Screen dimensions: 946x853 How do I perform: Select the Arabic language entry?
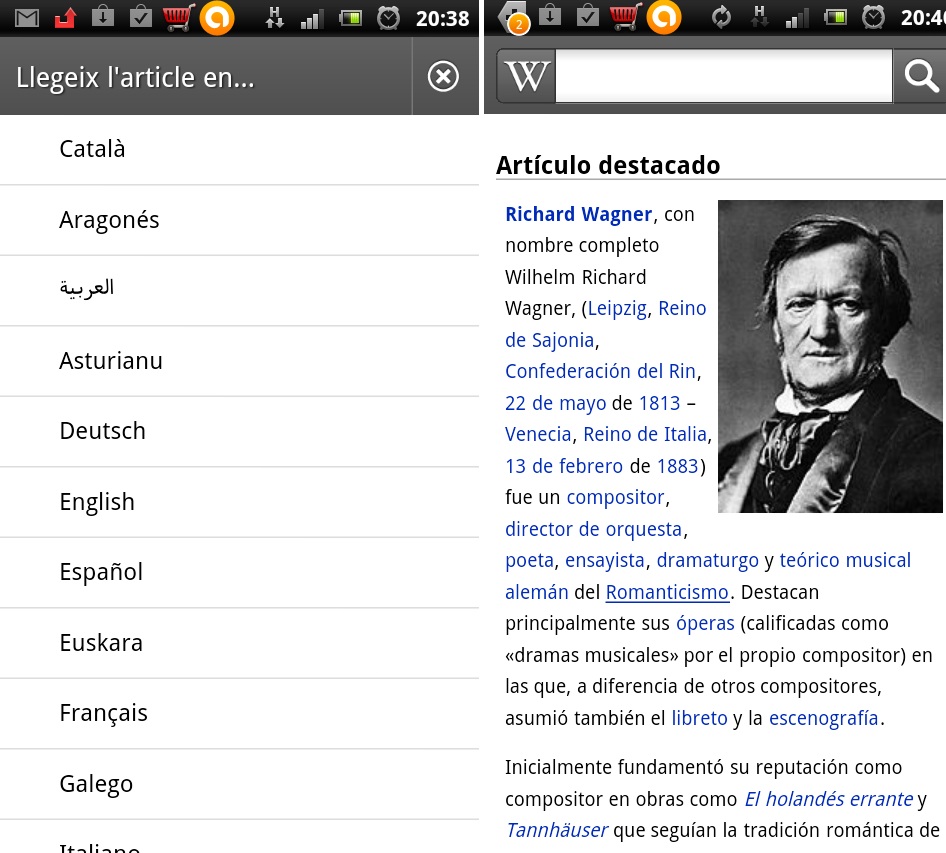tap(240, 290)
